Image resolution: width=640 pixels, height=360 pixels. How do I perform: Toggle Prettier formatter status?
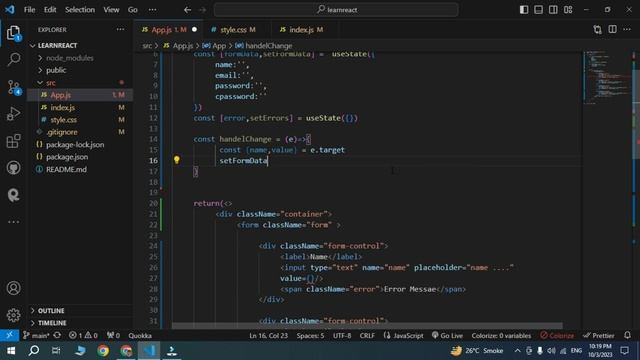pyautogui.click(x=599, y=336)
